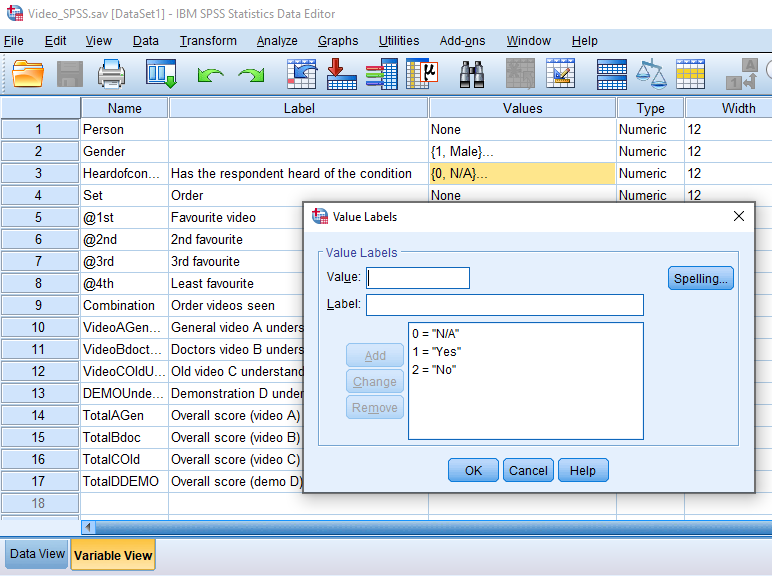Open the Transform menu

click(208, 41)
